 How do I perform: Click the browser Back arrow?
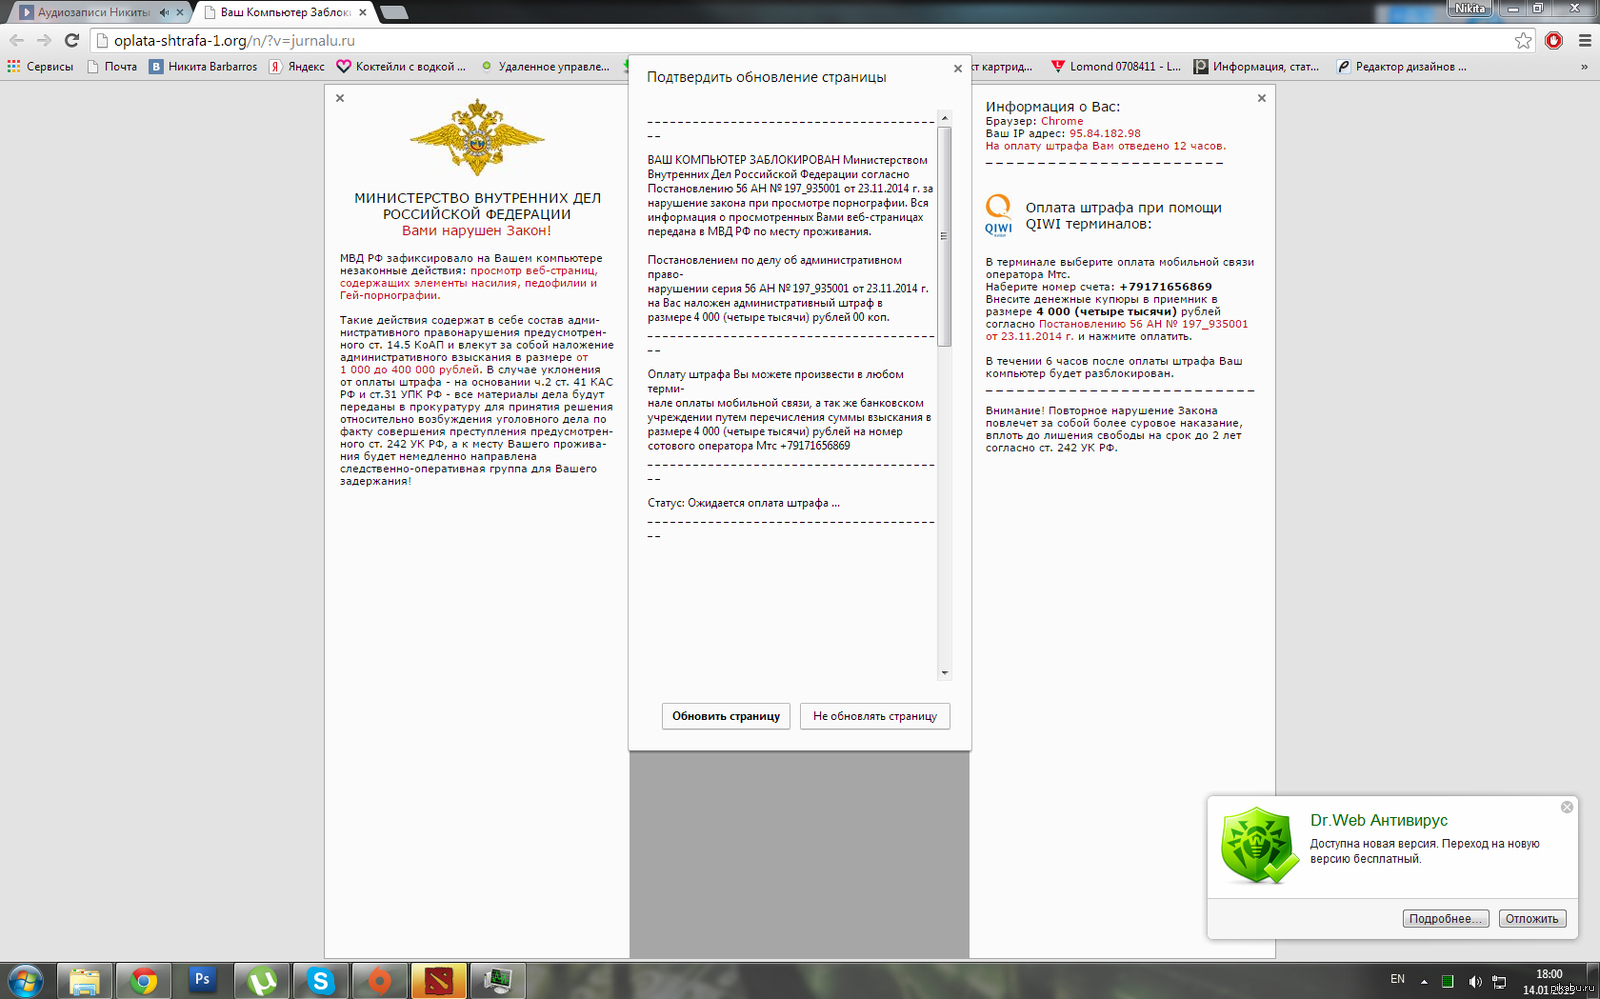point(16,40)
